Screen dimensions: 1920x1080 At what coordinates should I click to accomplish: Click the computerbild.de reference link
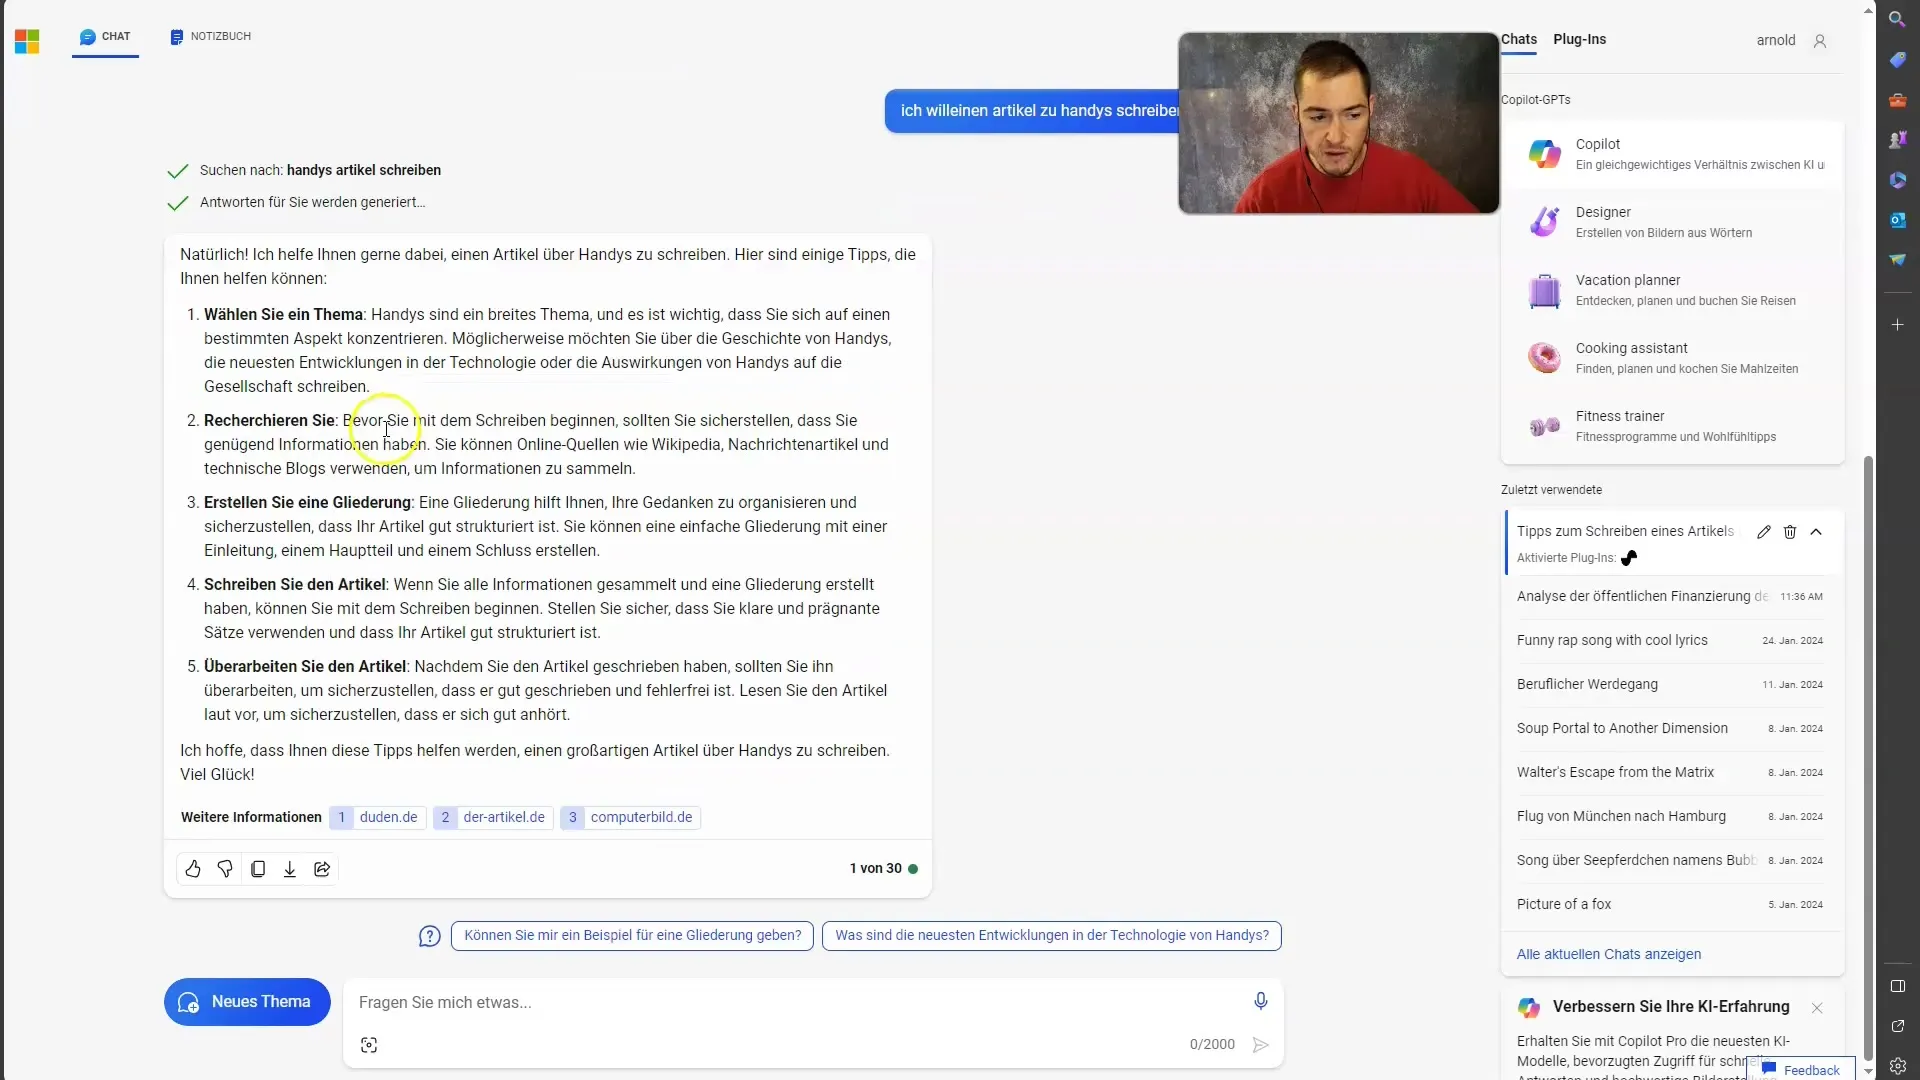(x=632, y=816)
